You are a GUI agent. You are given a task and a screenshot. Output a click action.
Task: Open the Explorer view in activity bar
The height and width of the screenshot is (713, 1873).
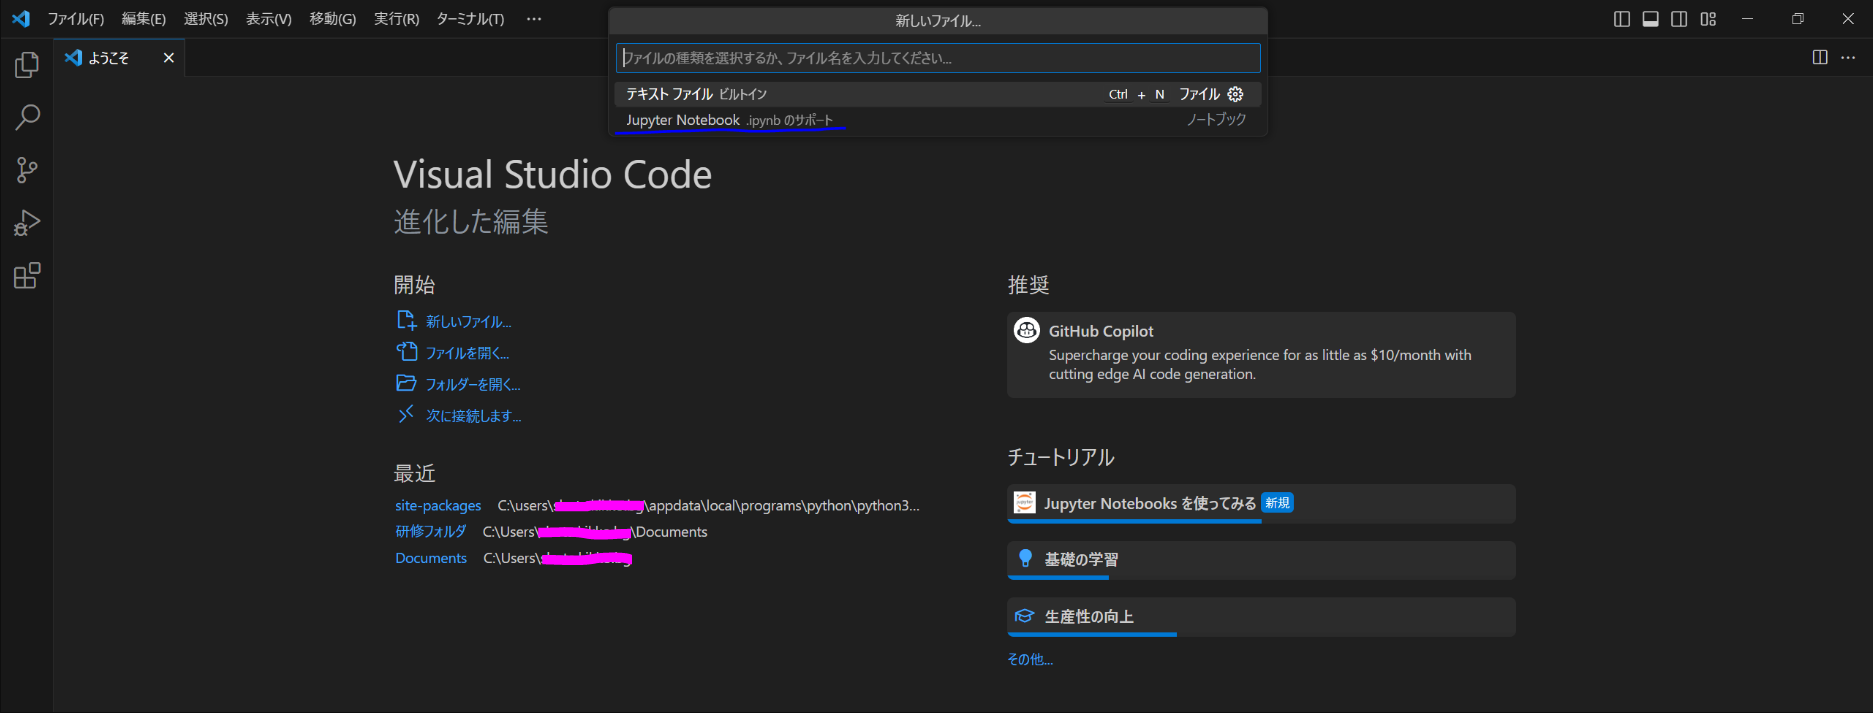pos(27,65)
